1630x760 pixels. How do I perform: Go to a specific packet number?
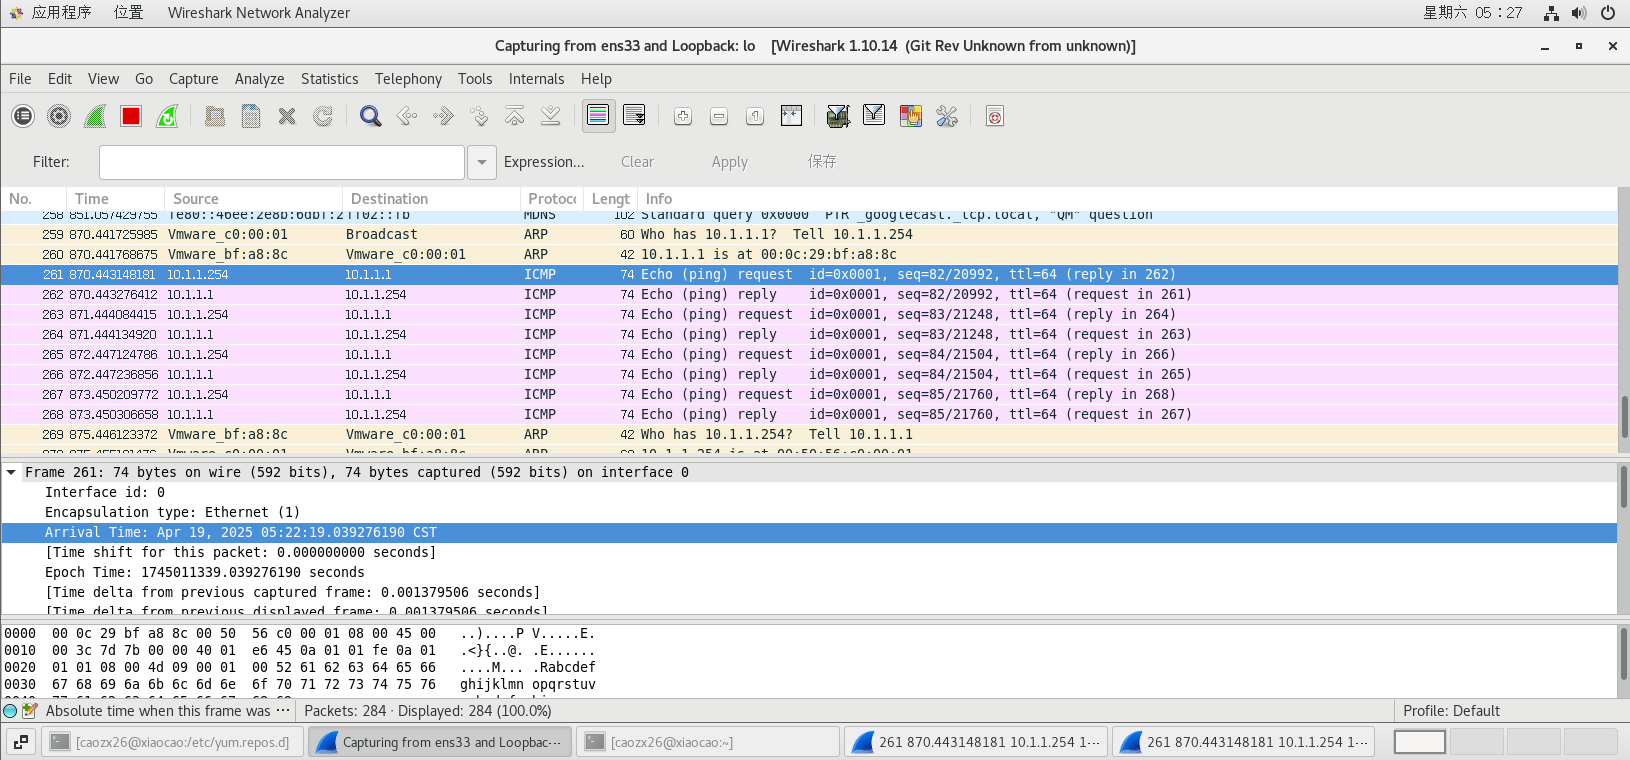coord(479,116)
